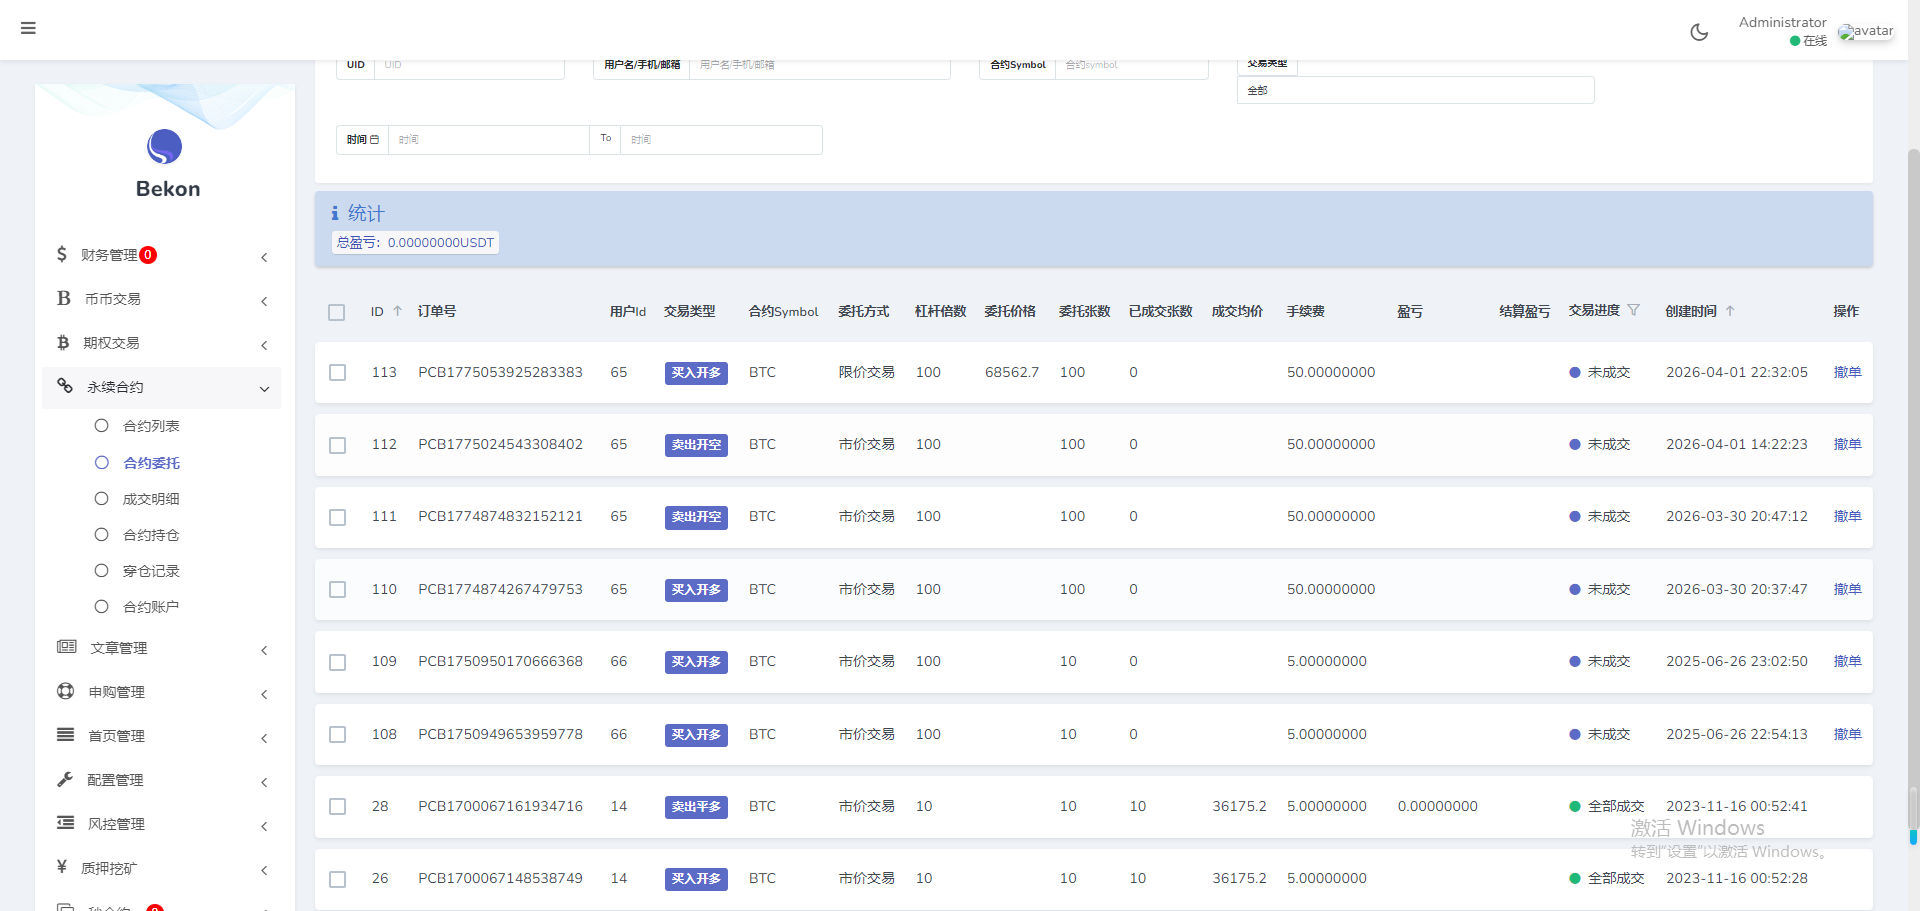Click the link icon for 永续合约
The width and height of the screenshot is (1920, 911).
pos(65,386)
